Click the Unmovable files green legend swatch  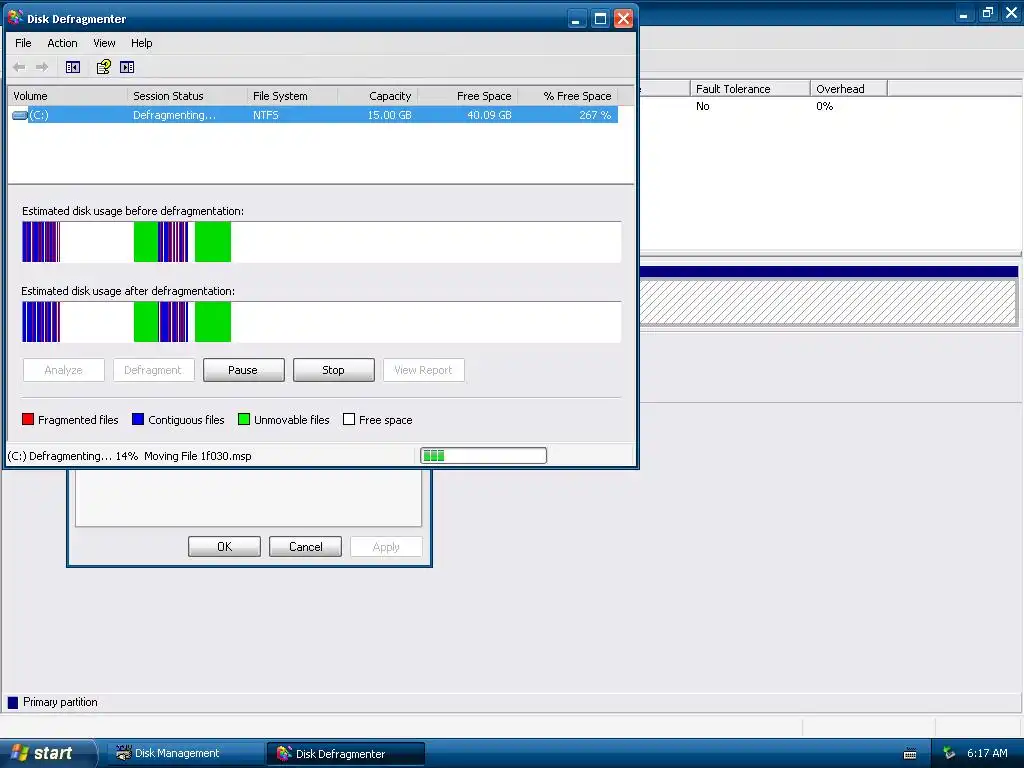point(244,419)
